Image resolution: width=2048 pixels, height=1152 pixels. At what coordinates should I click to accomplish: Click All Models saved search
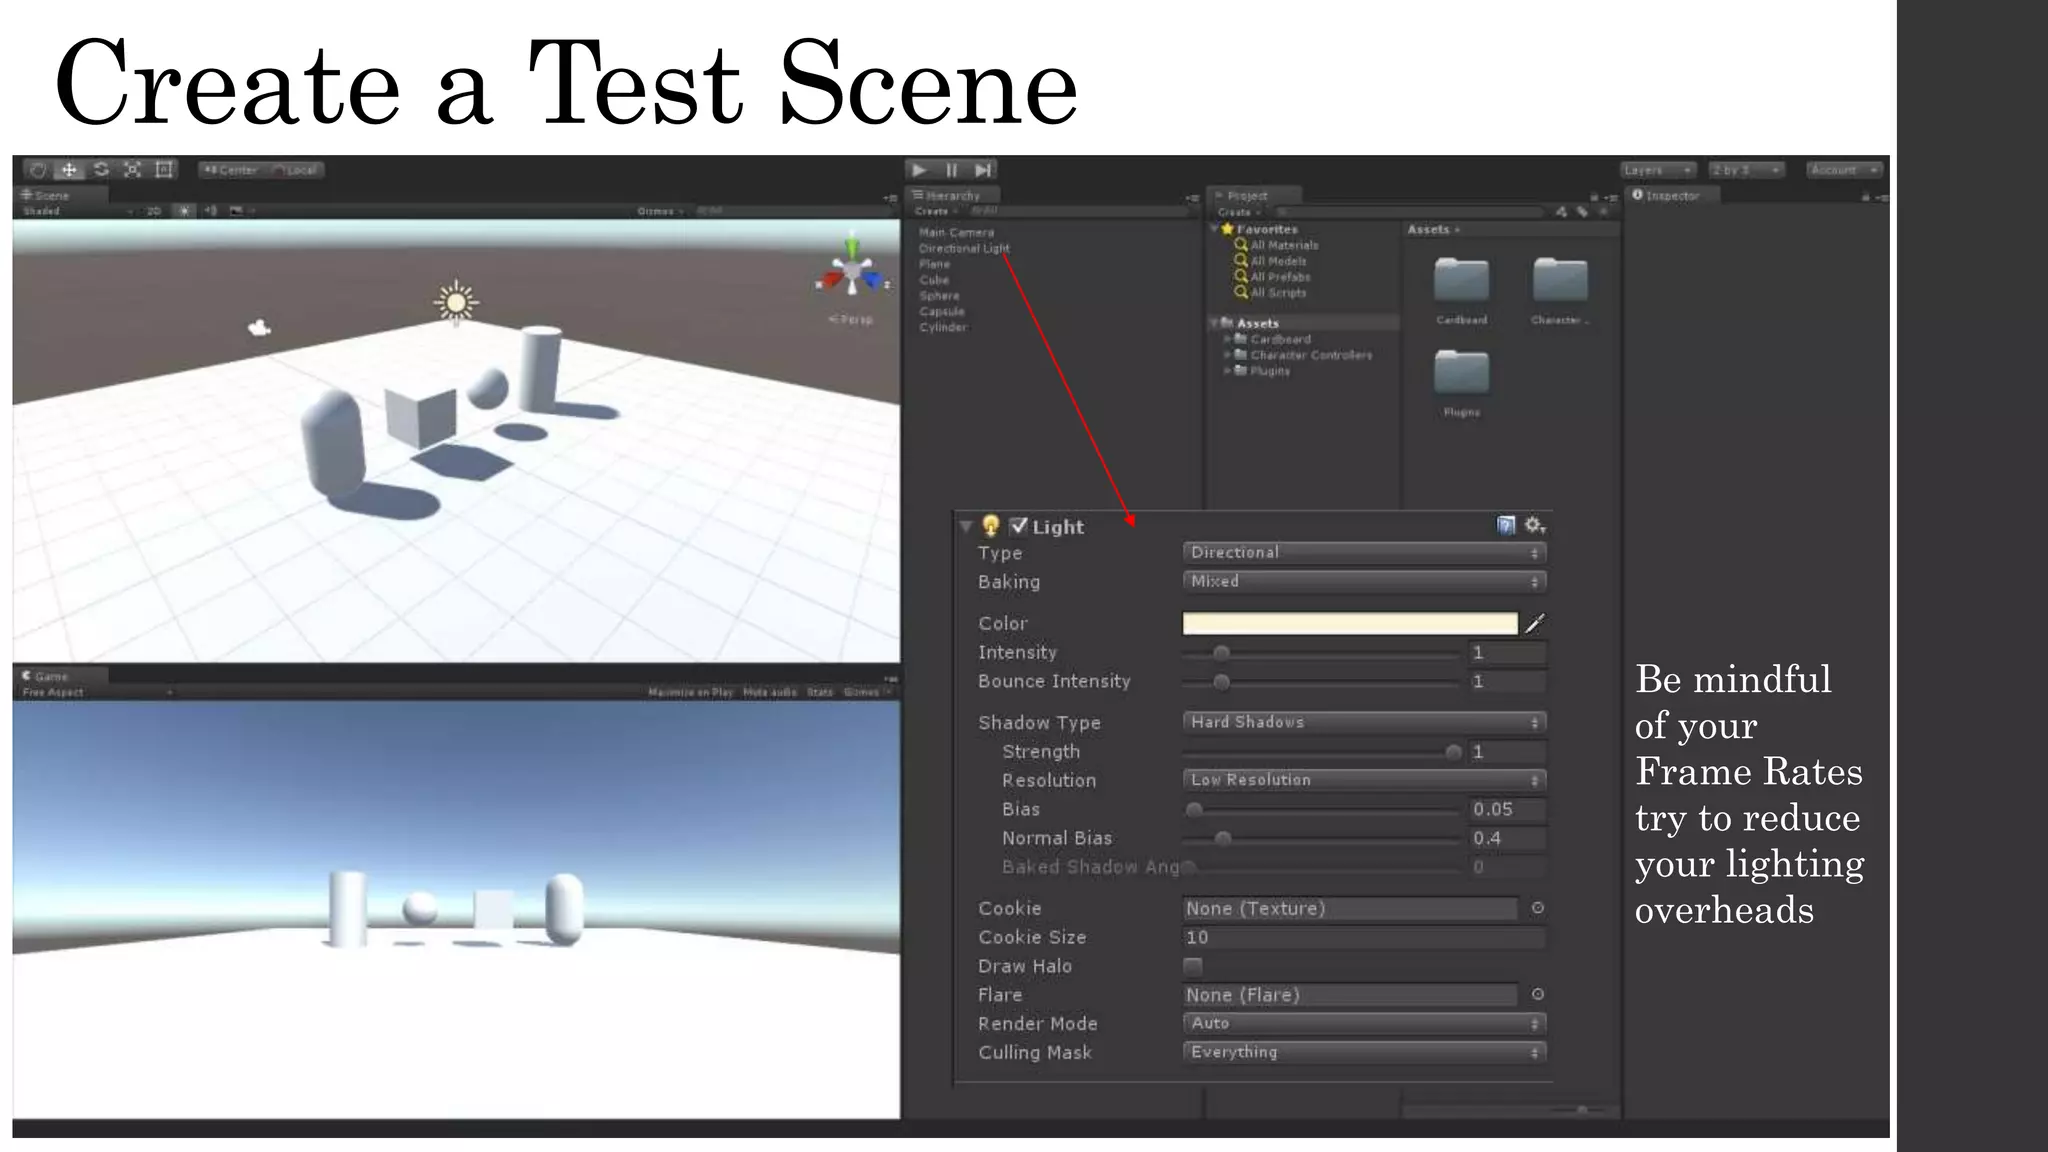coord(1271,261)
